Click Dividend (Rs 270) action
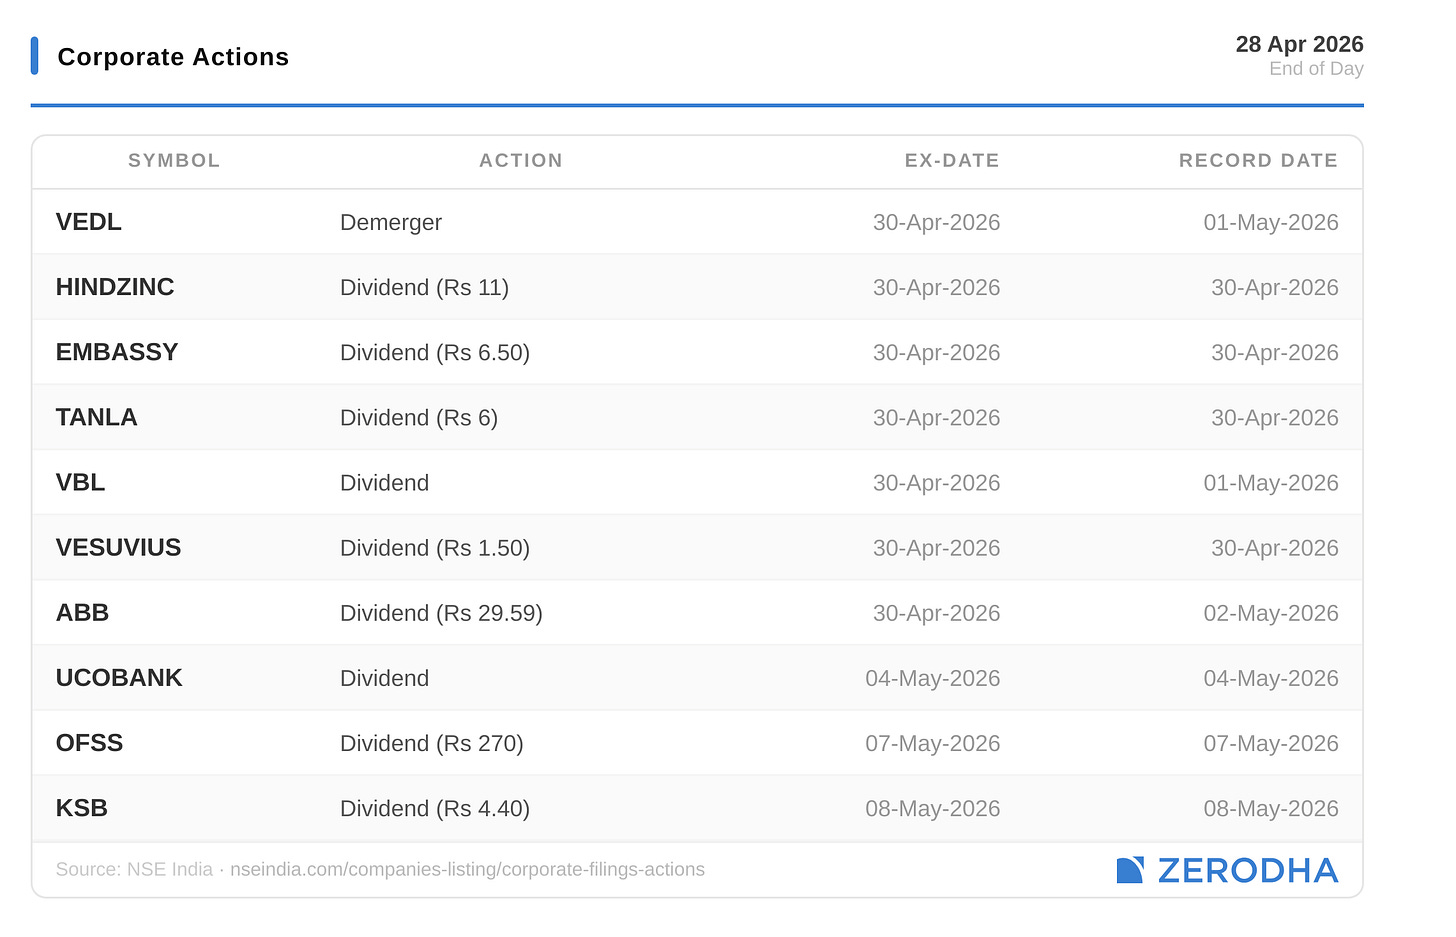Viewport: 1456px width, 937px height. coord(432,742)
